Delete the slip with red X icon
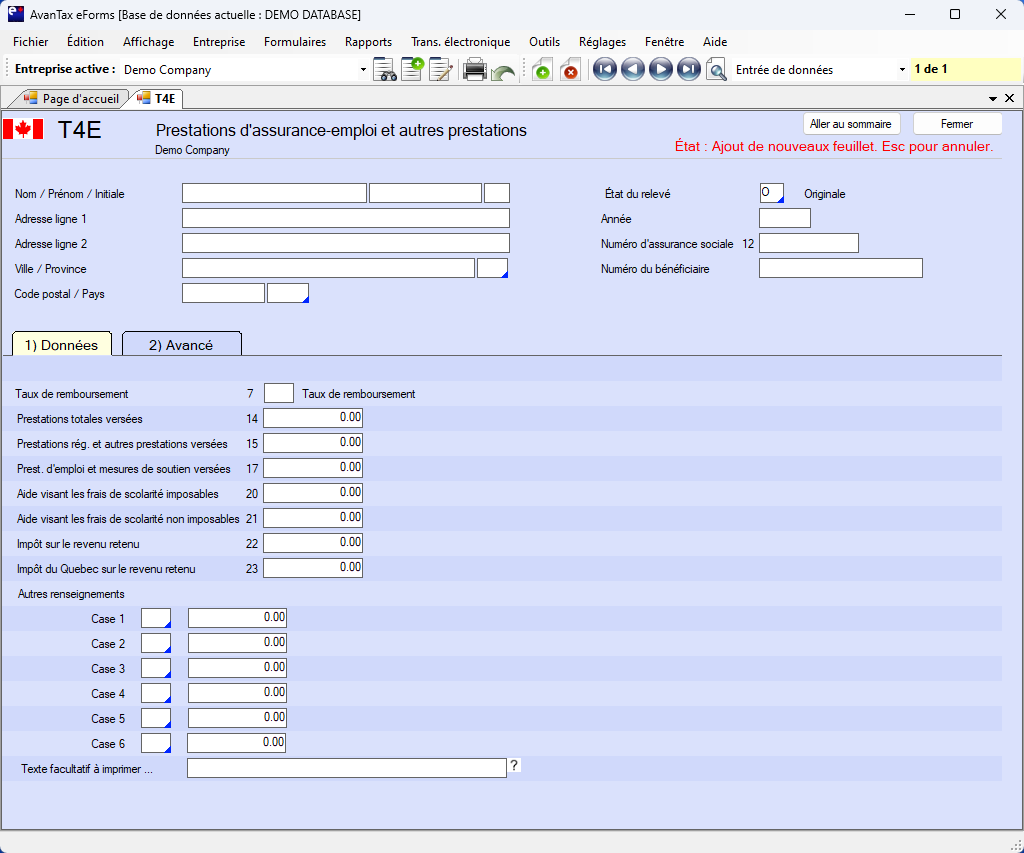 coord(570,70)
